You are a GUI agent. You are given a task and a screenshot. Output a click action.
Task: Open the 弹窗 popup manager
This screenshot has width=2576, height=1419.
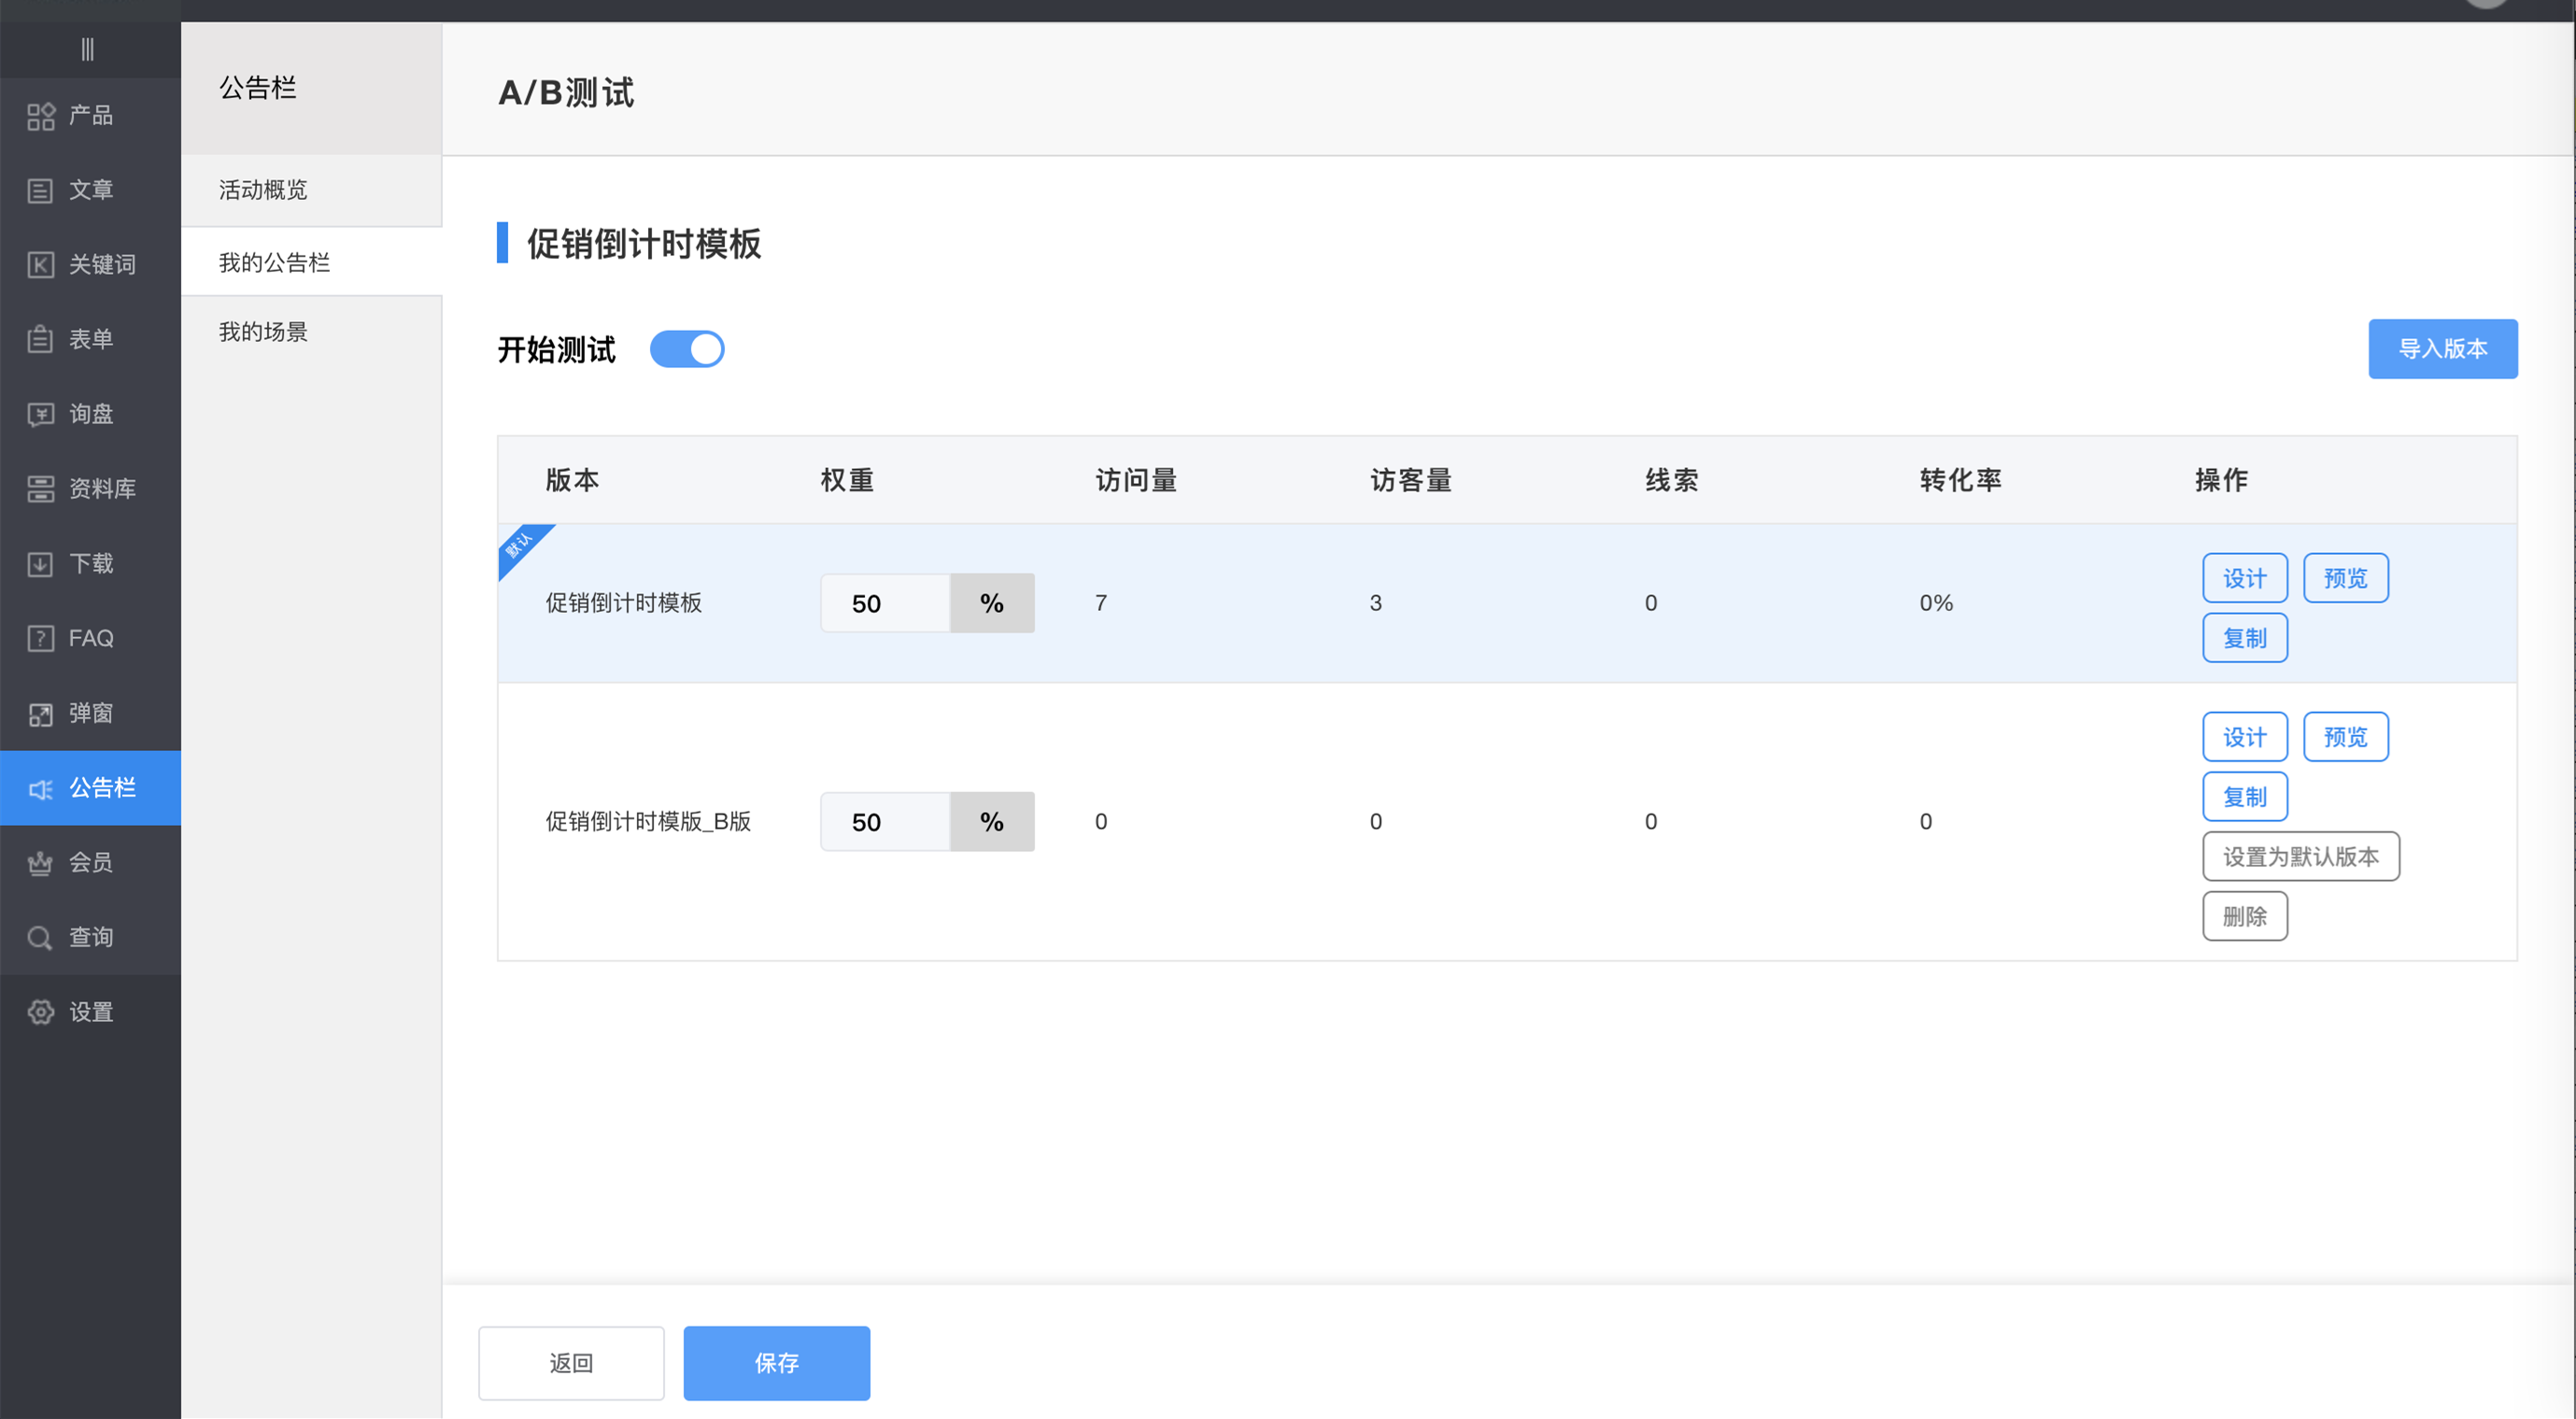pos(90,712)
